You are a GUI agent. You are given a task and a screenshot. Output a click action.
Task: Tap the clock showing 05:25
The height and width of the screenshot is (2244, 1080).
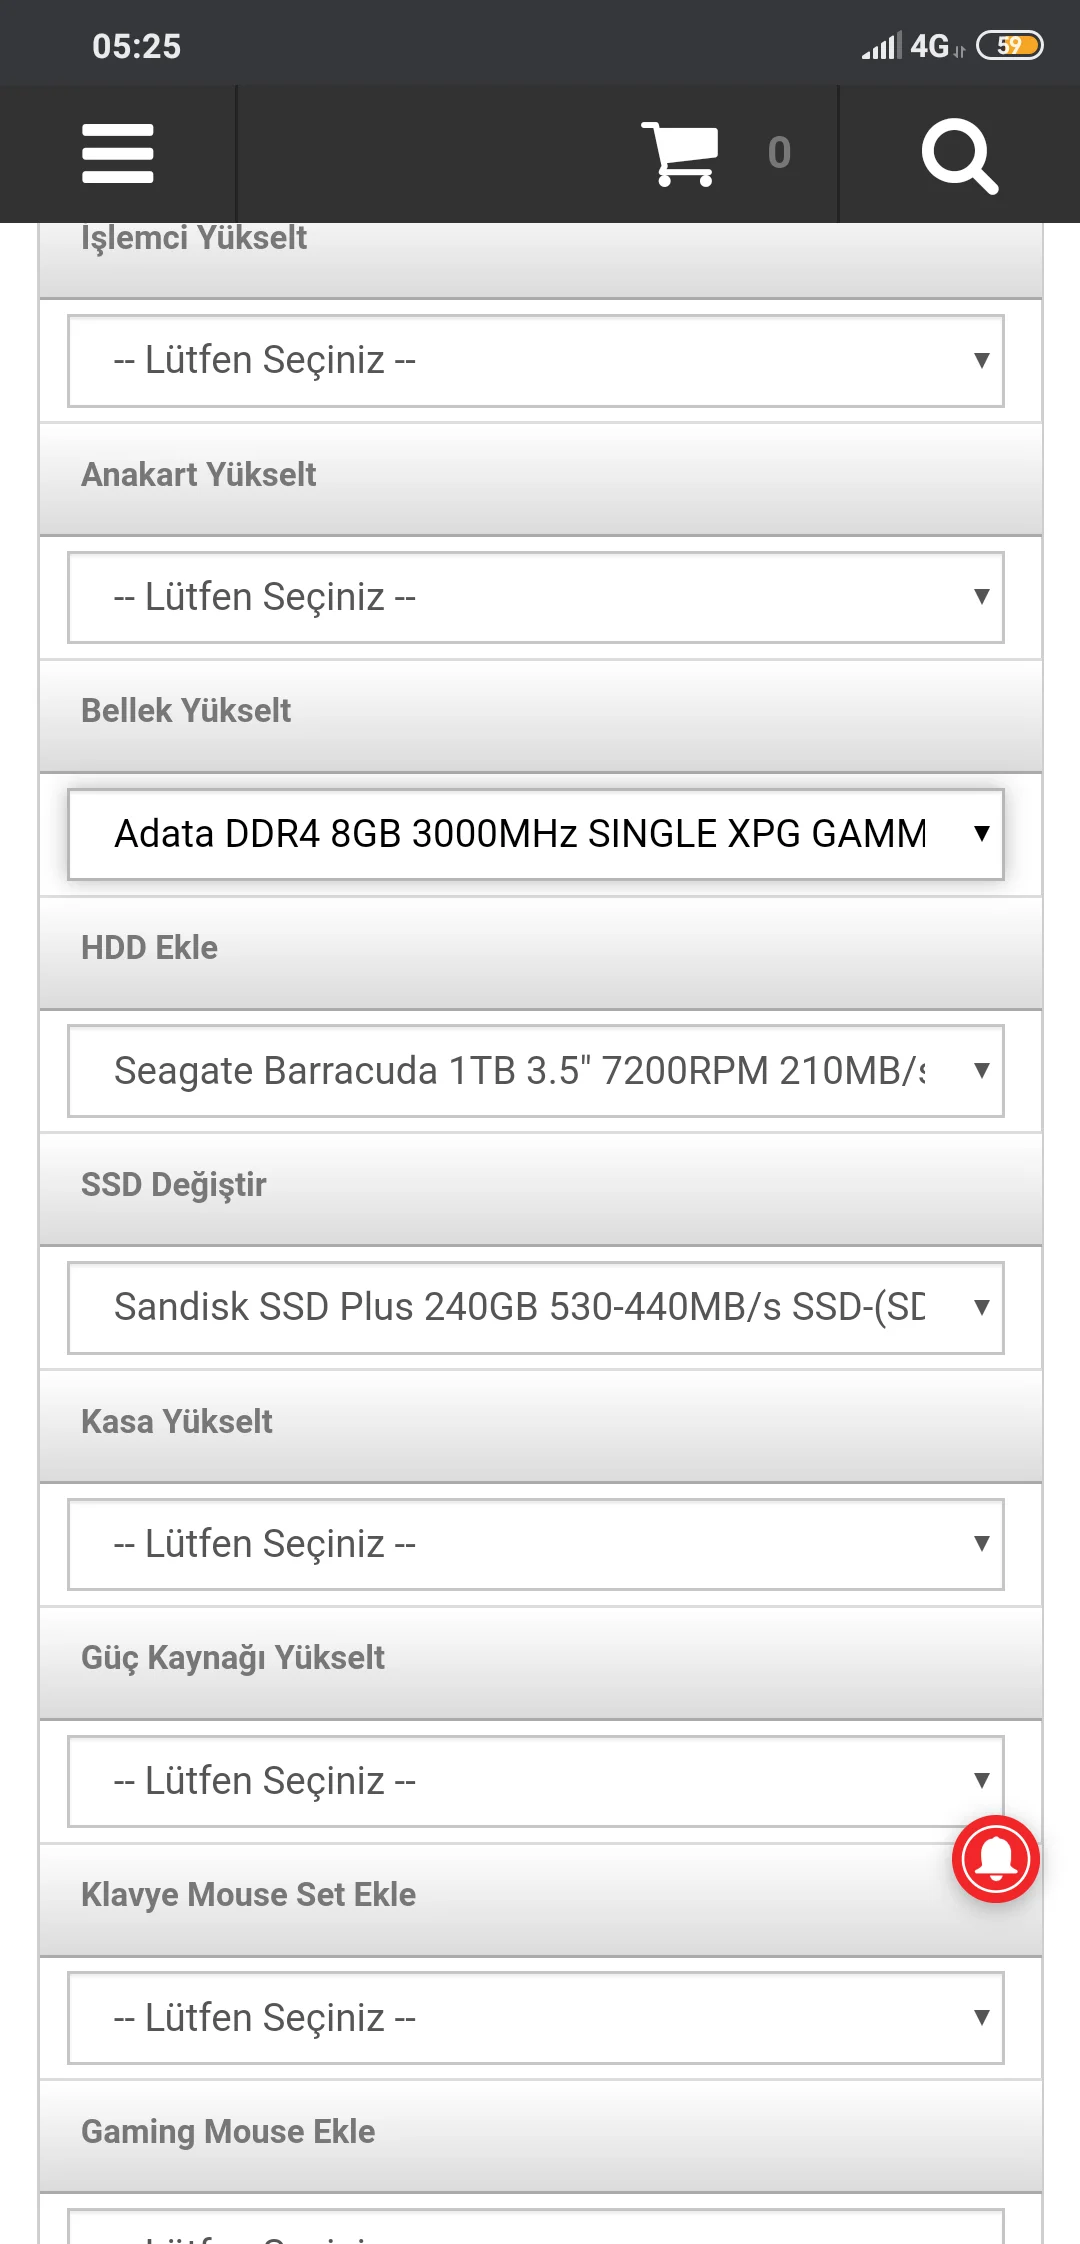[x=137, y=46]
